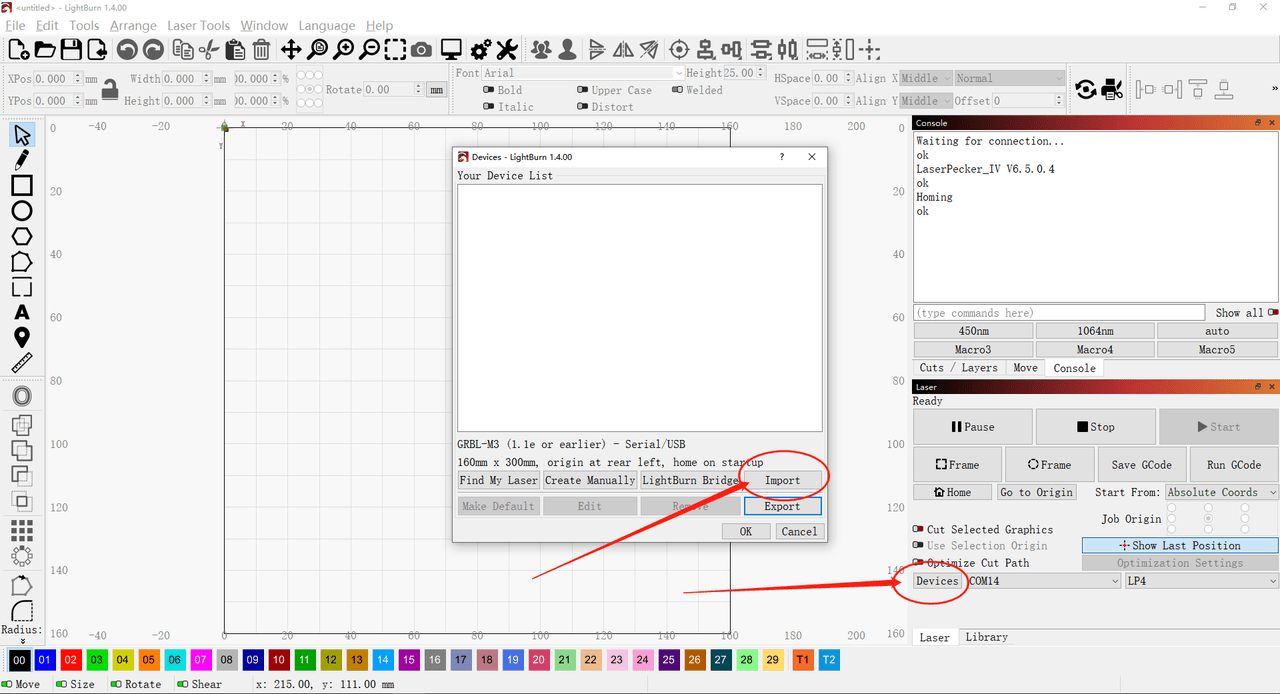Switch to the Move tab
Image resolution: width=1280 pixels, height=694 pixels.
pos(1025,368)
